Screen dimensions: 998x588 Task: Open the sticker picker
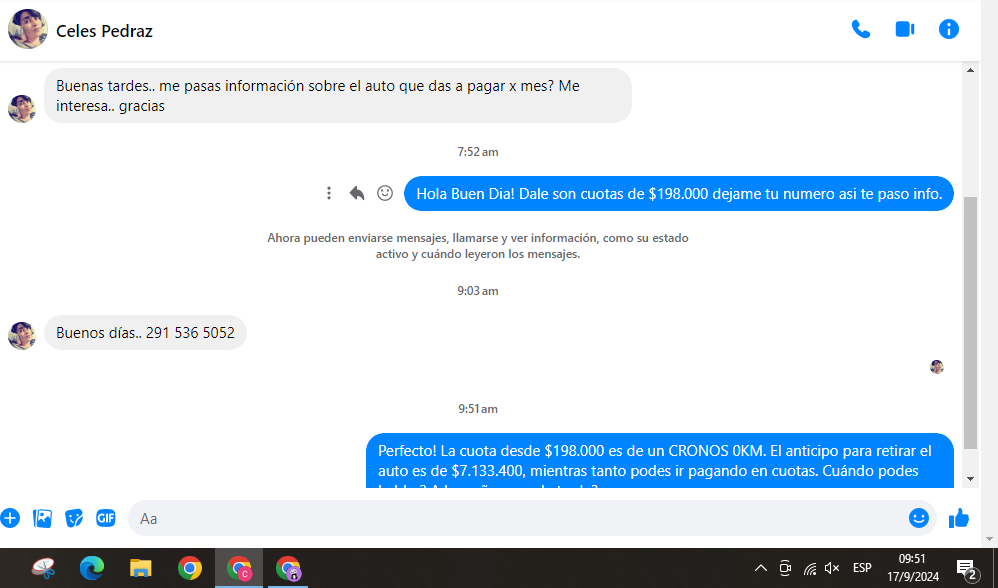coord(74,518)
